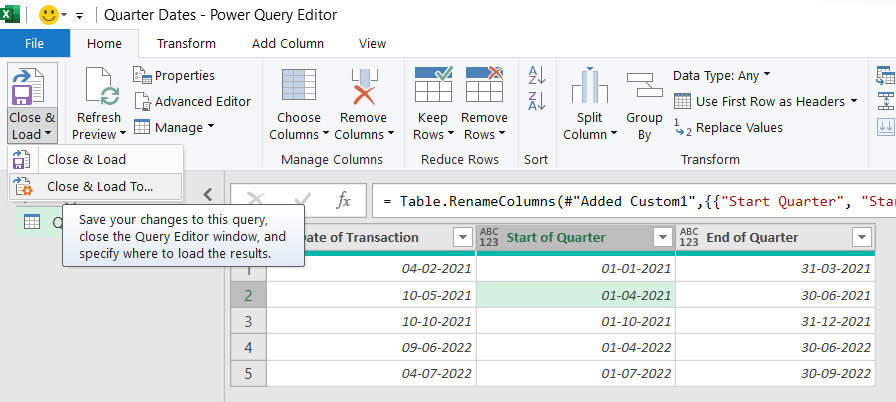Viewport: 896px width, 402px height.
Task: Click cell 31-03-2021
Action: 775,268
